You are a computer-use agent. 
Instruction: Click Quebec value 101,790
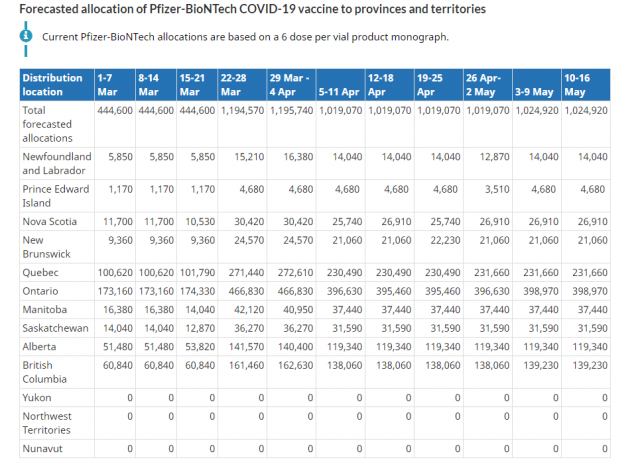point(198,272)
